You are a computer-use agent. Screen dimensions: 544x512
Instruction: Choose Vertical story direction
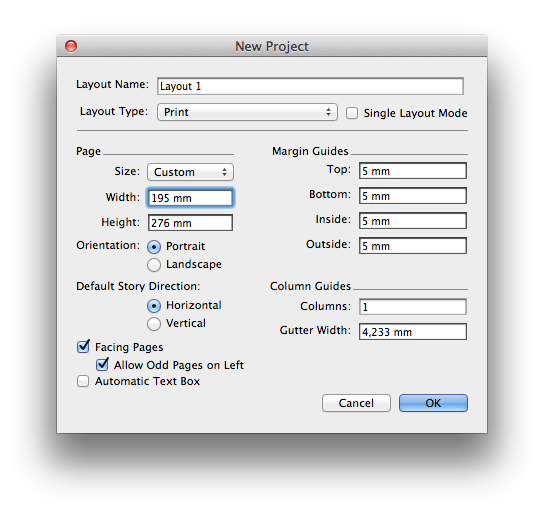[x=154, y=324]
